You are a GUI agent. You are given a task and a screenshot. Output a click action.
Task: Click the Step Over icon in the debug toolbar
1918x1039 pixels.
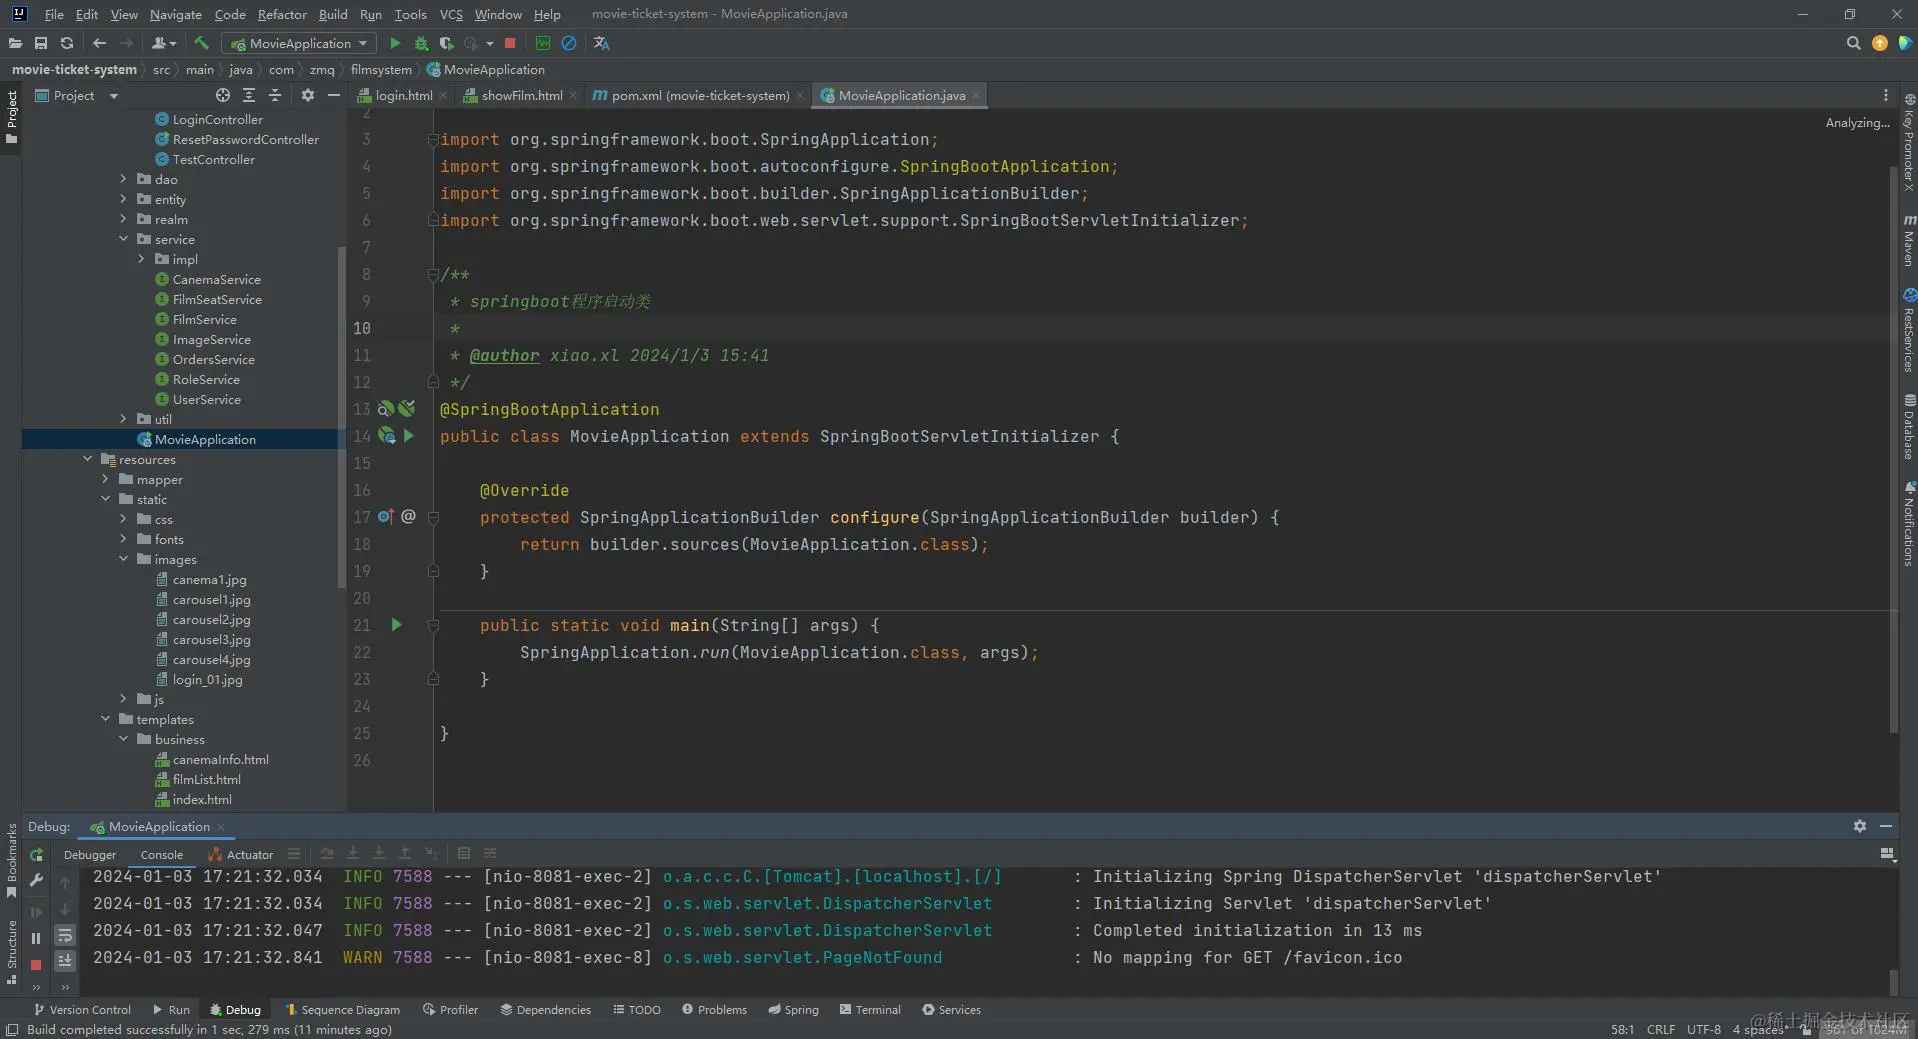coord(327,854)
